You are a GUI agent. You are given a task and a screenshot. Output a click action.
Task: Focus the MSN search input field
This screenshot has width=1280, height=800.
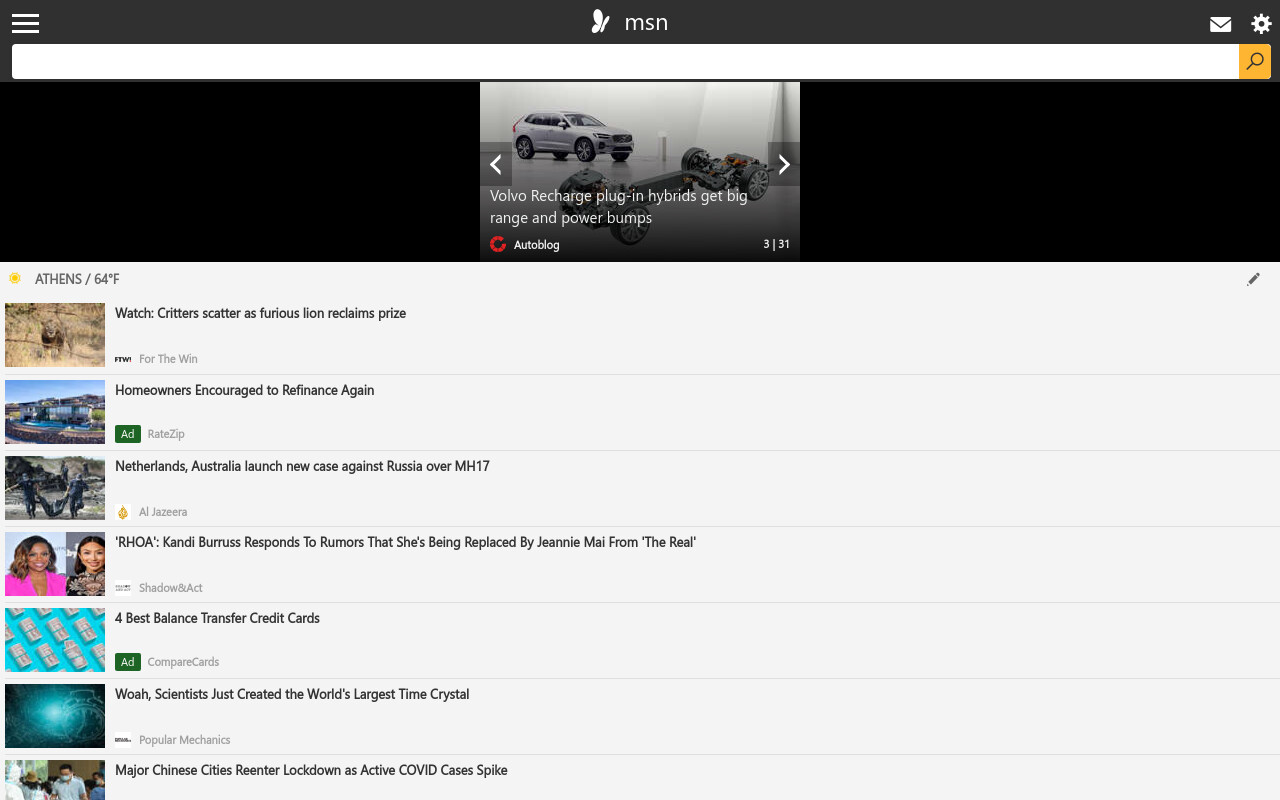point(625,61)
